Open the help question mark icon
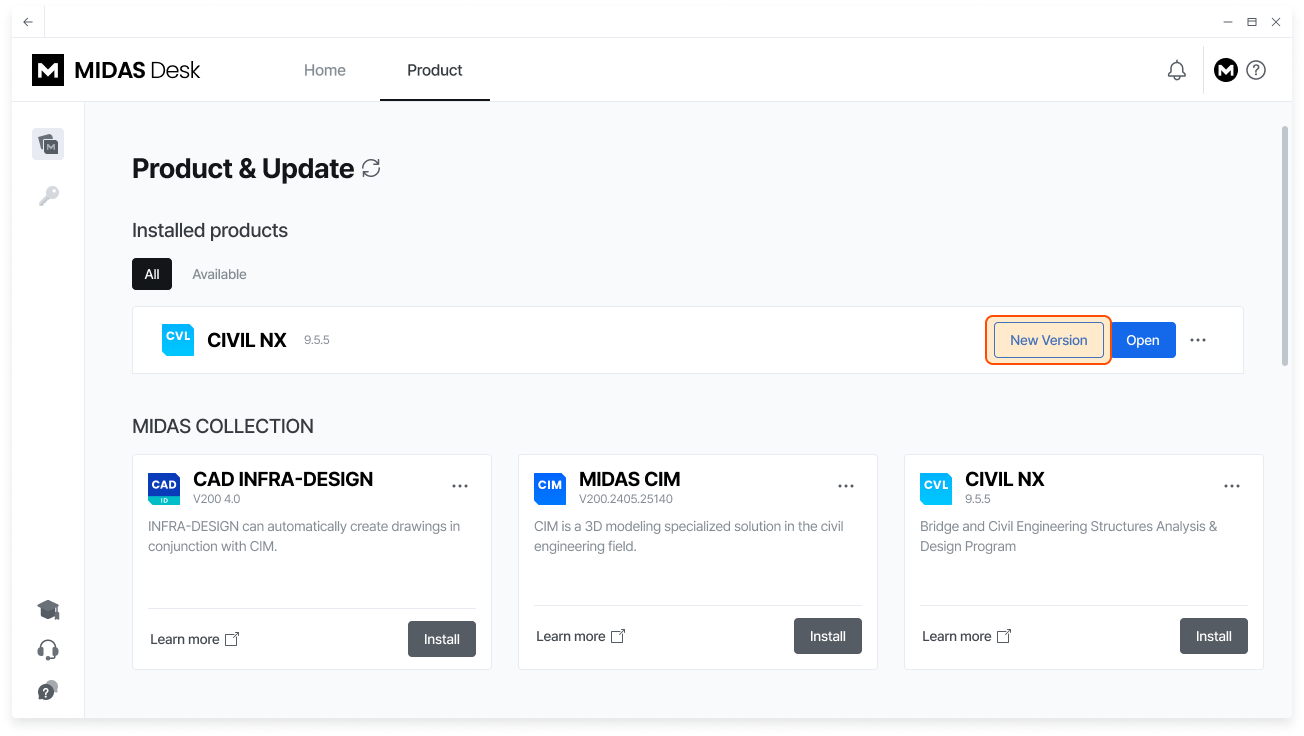1304x736 pixels. click(1257, 70)
